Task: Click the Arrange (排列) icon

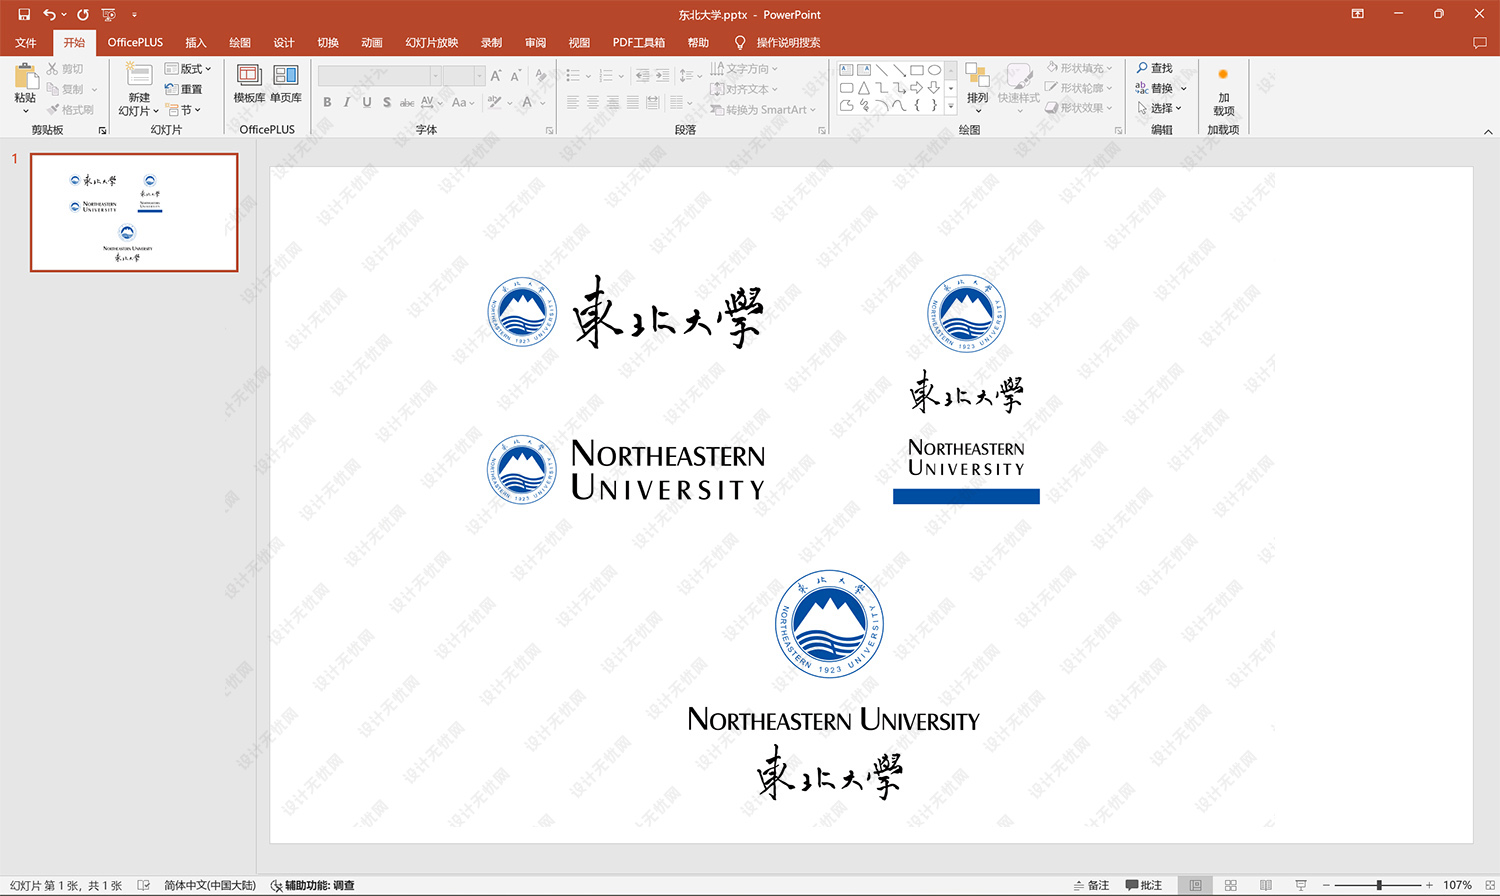Action: (977, 76)
